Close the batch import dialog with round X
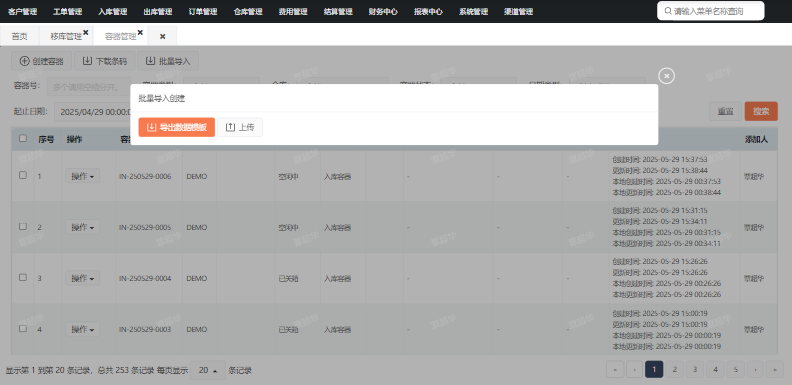Viewport: 792px width, 385px height. pyautogui.click(x=667, y=76)
